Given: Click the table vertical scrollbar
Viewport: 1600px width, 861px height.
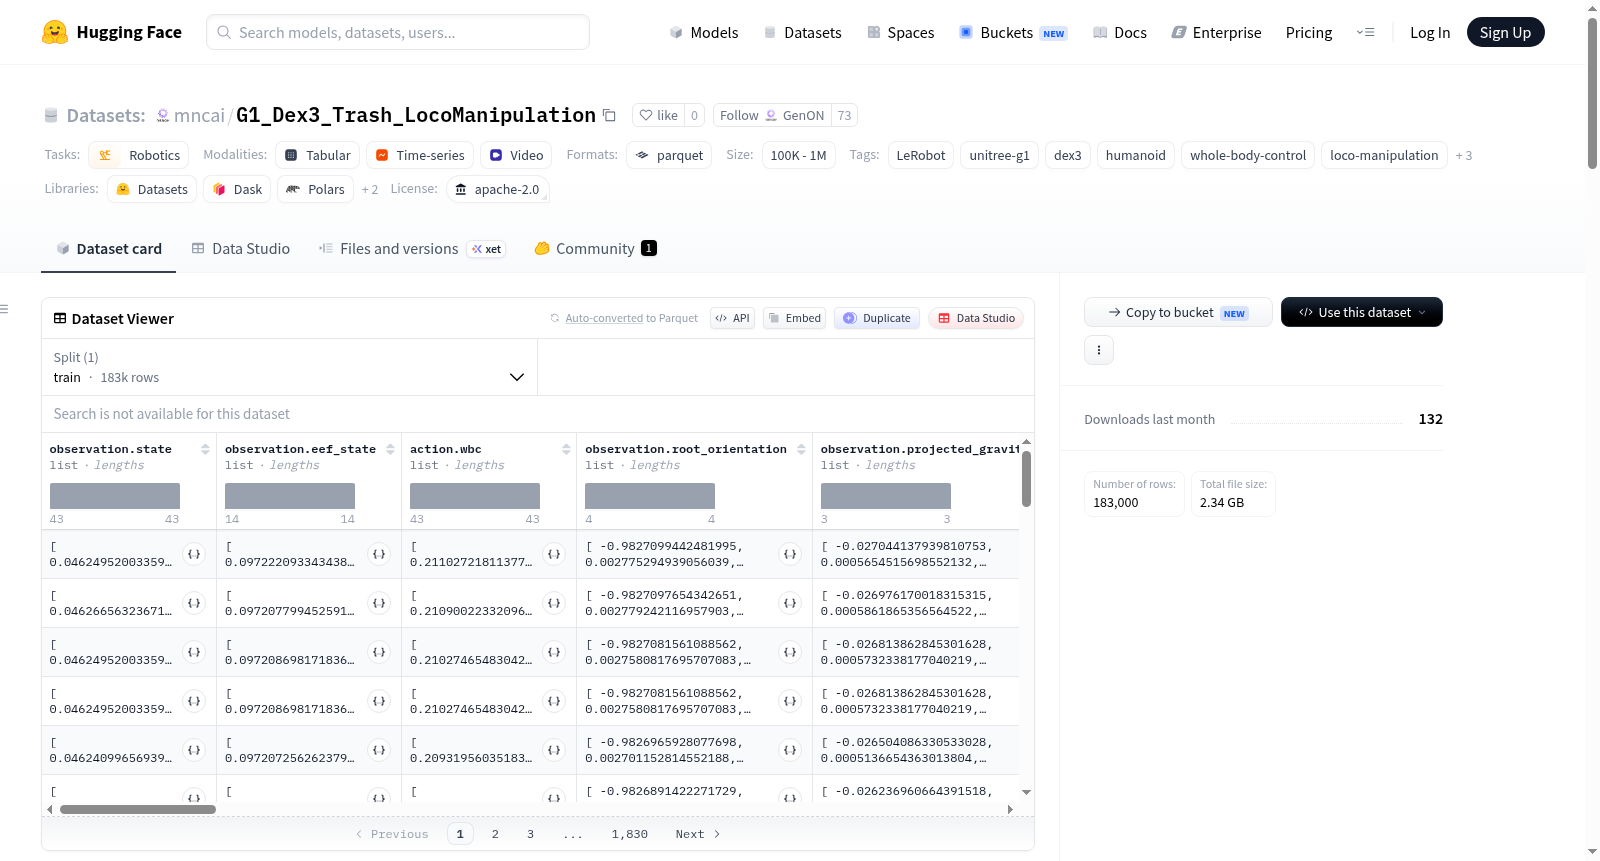Looking at the screenshot, I should (1026, 478).
